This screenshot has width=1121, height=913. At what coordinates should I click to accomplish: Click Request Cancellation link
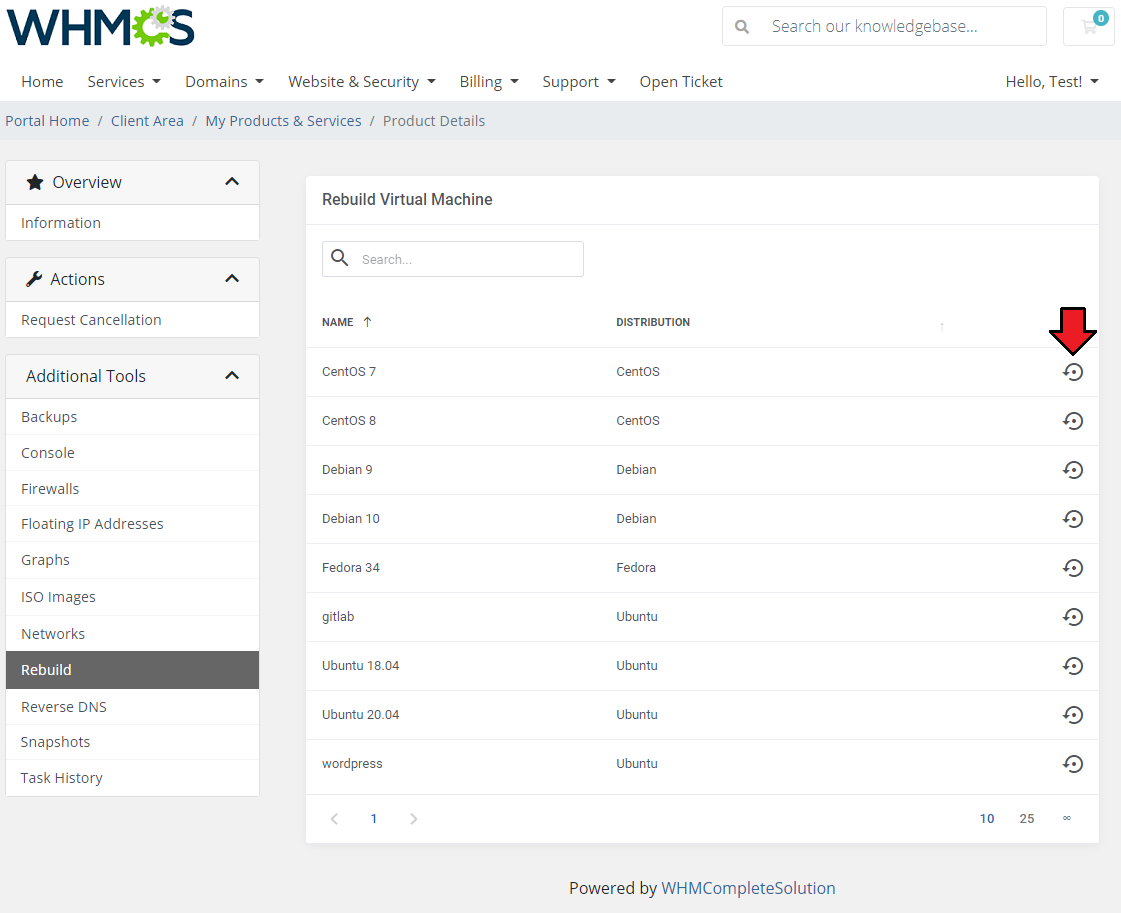pyautogui.click(x=132, y=320)
